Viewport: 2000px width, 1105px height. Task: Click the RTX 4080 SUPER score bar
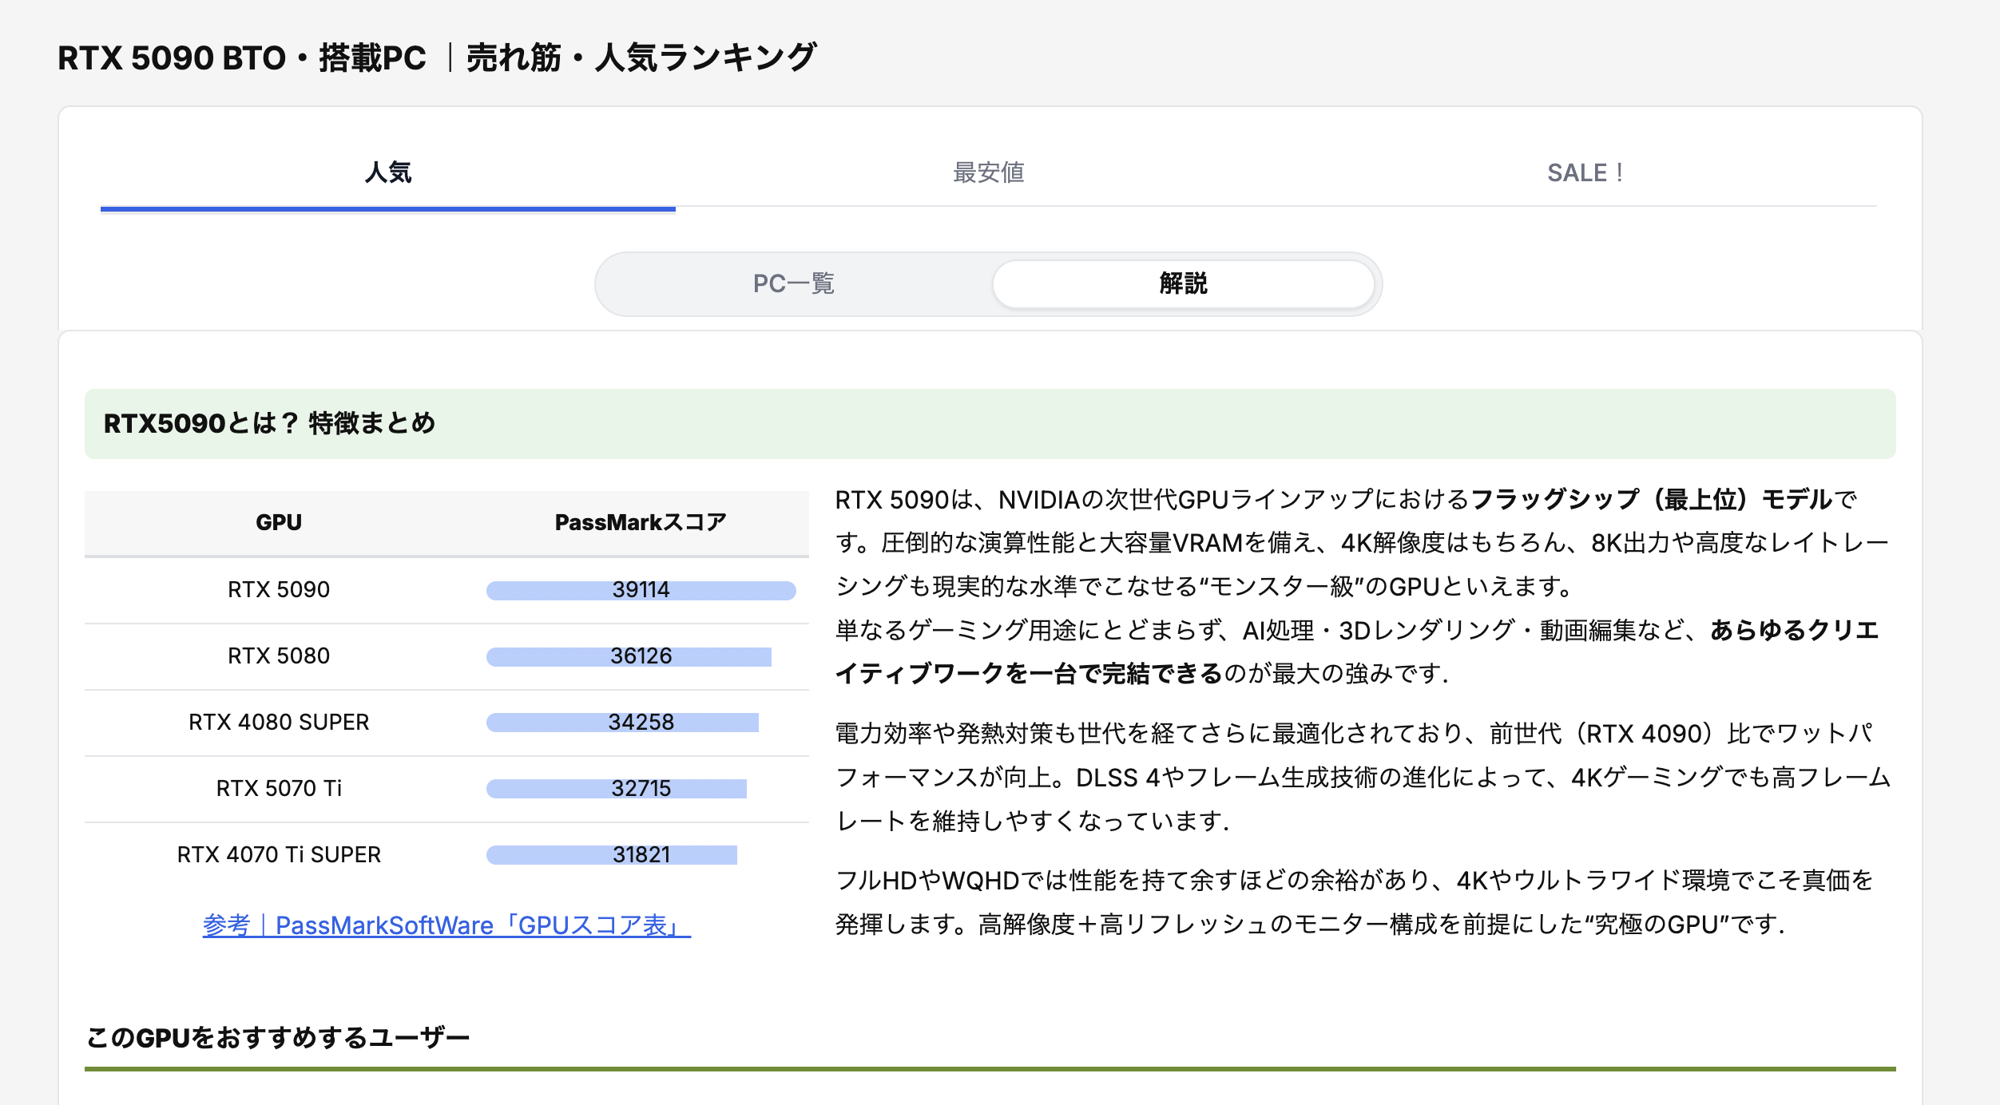(x=622, y=722)
